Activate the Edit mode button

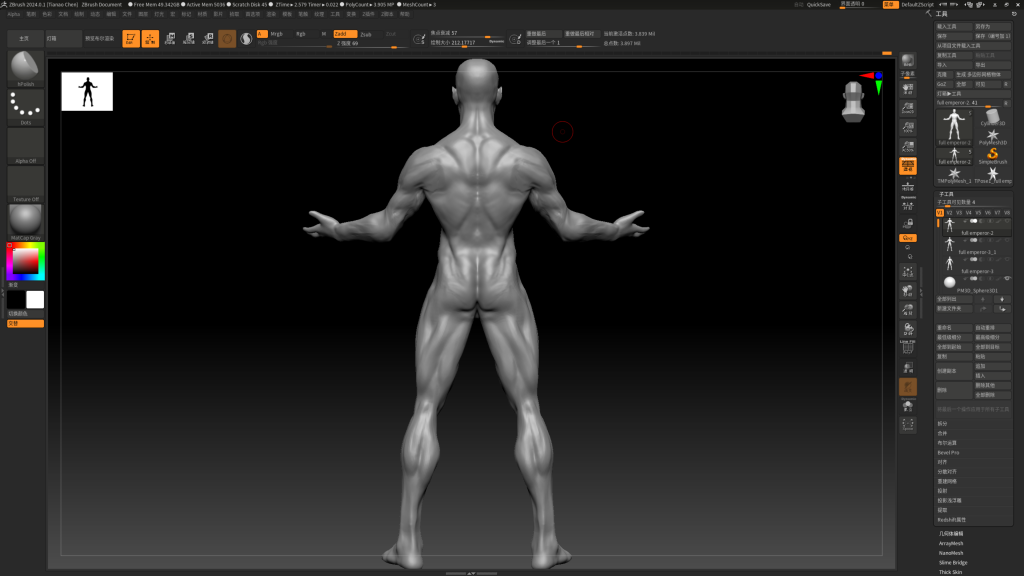coord(131,39)
